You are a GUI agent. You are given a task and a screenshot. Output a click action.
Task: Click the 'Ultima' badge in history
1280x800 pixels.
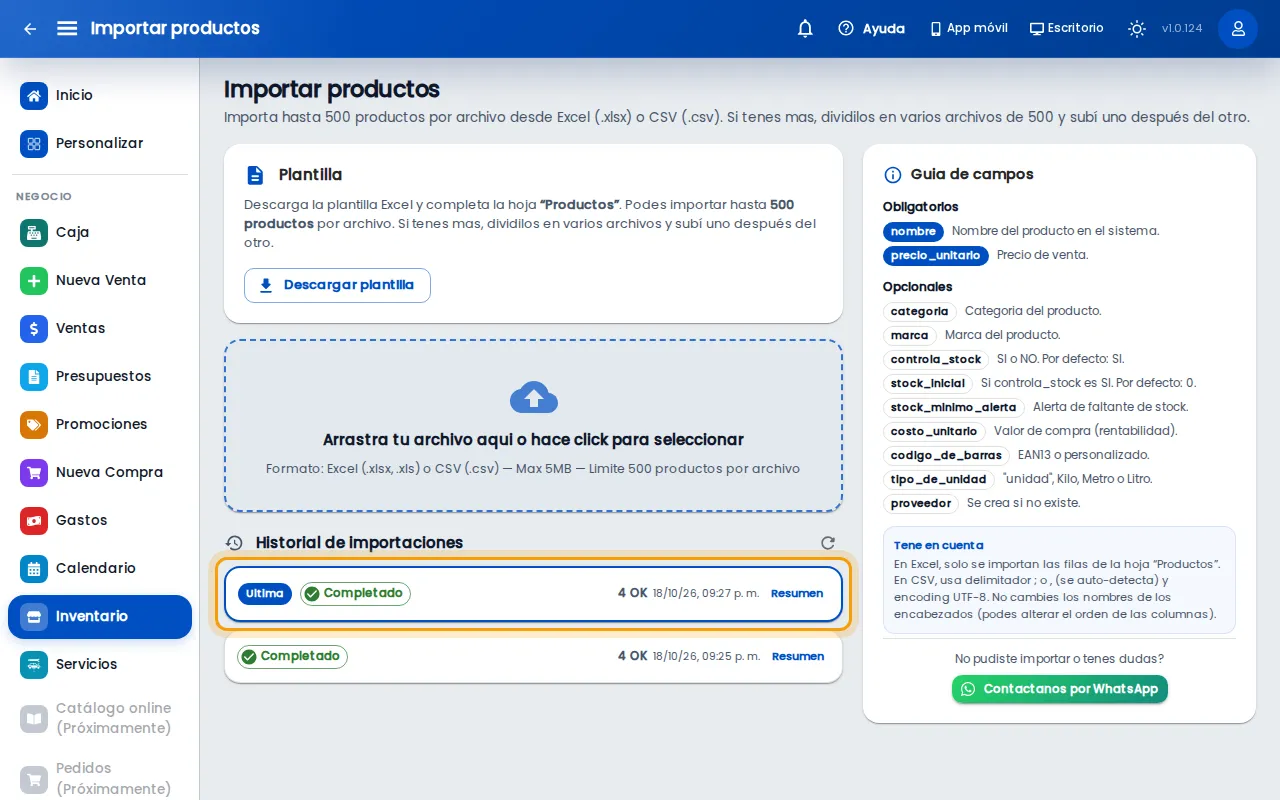[265, 594]
